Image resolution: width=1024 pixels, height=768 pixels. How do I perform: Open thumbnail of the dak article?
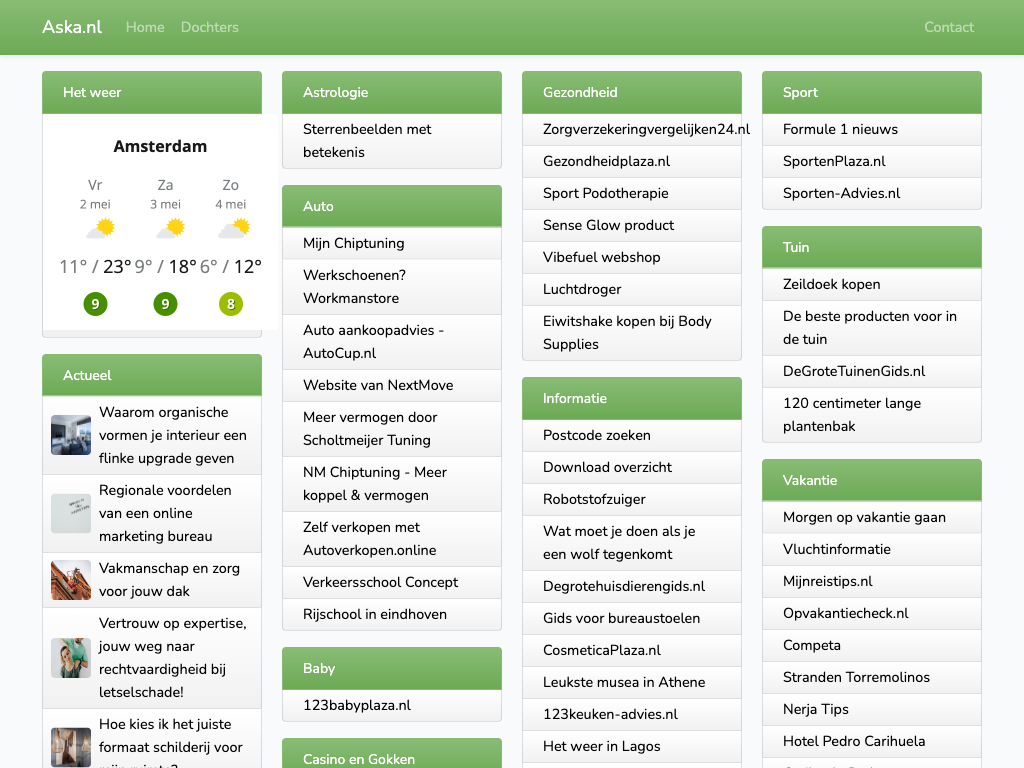[71, 580]
